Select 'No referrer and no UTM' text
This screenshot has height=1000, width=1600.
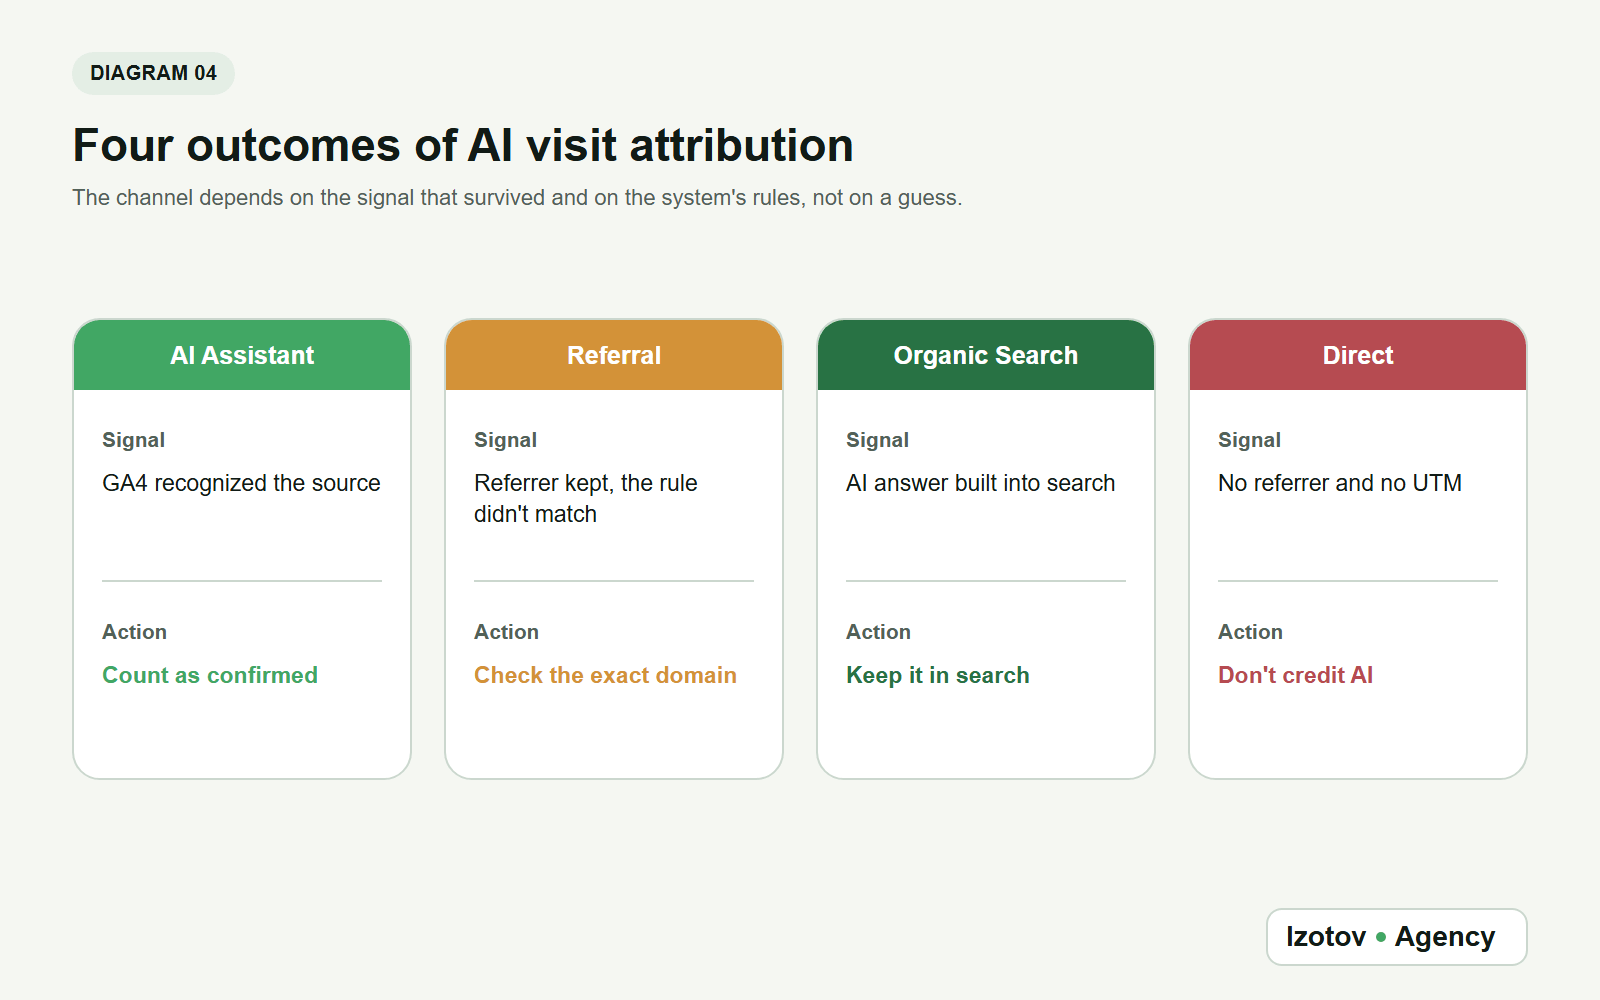(1340, 483)
